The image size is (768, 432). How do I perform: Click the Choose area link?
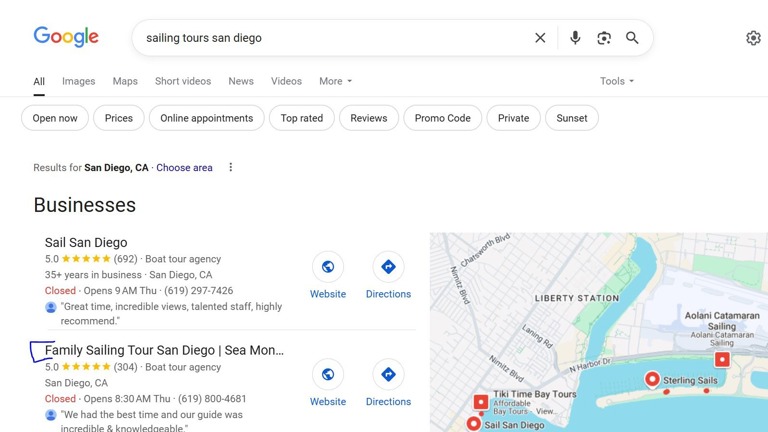[184, 168]
